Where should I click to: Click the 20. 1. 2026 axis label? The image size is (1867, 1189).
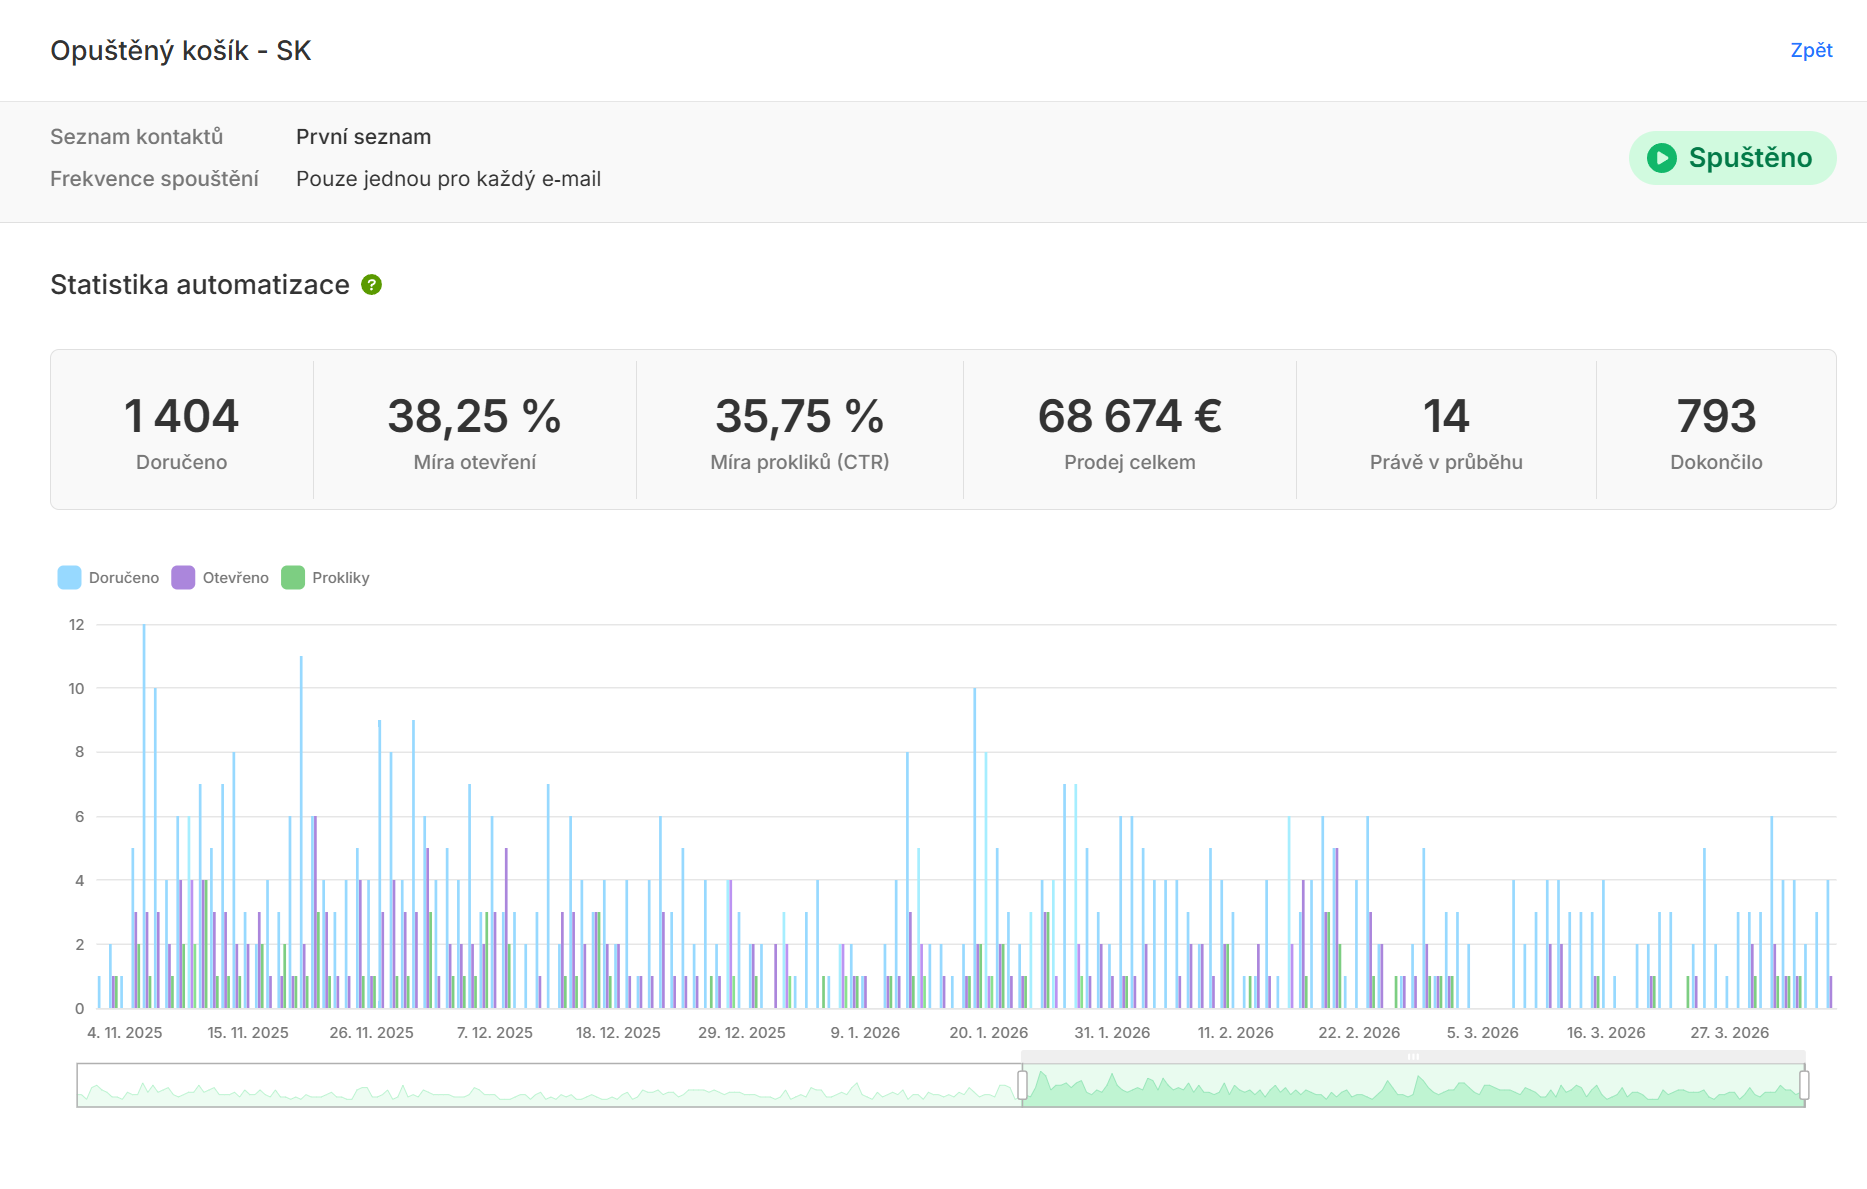coord(989,1033)
